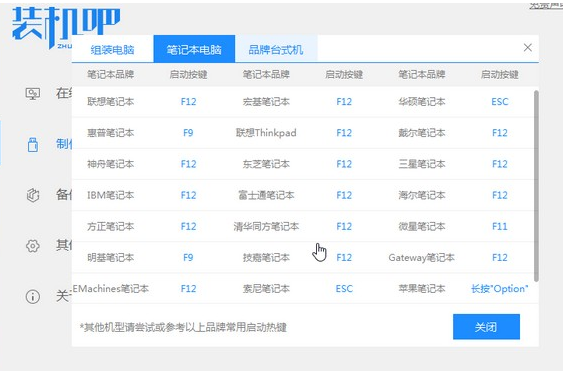Click F12 key for Gateway笔记本
This screenshot has width=563, height=371.
(x=500, y=258)
